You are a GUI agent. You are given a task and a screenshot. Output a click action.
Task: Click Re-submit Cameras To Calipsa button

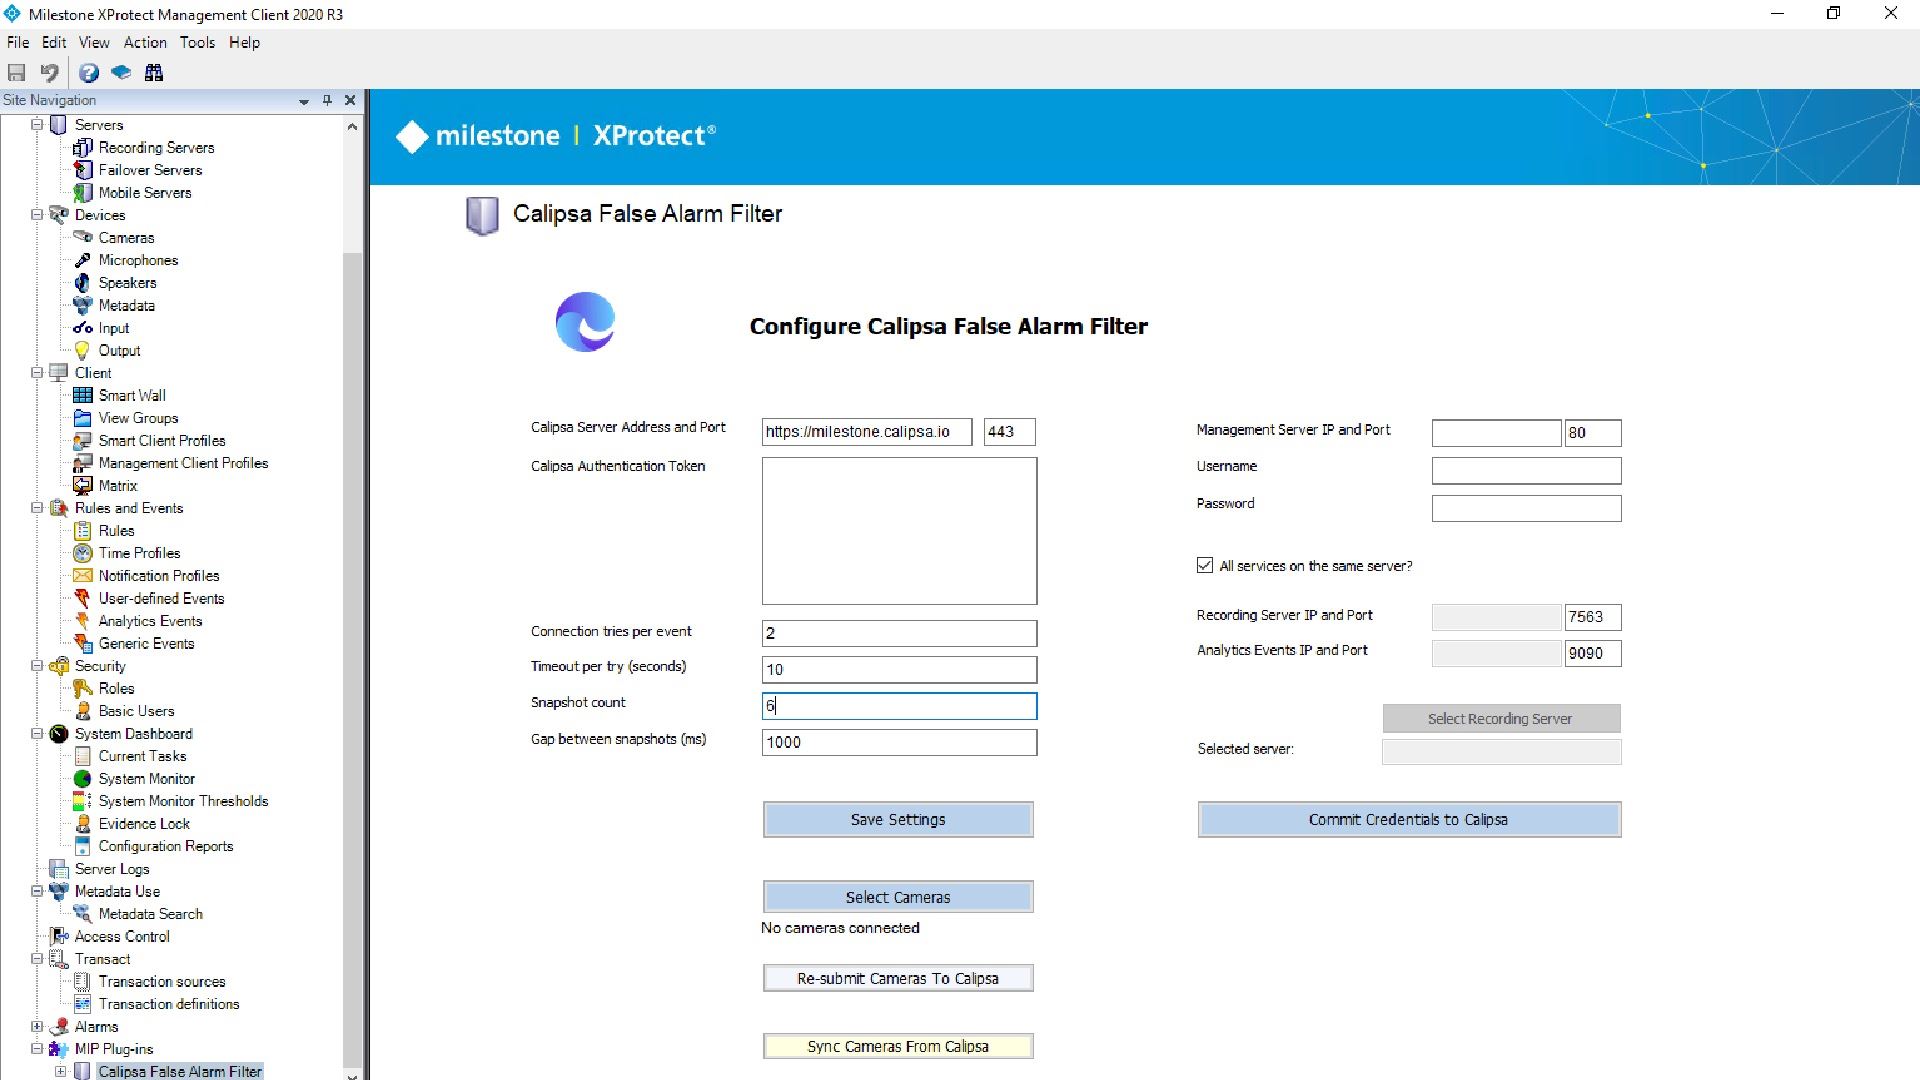point(898,978)
